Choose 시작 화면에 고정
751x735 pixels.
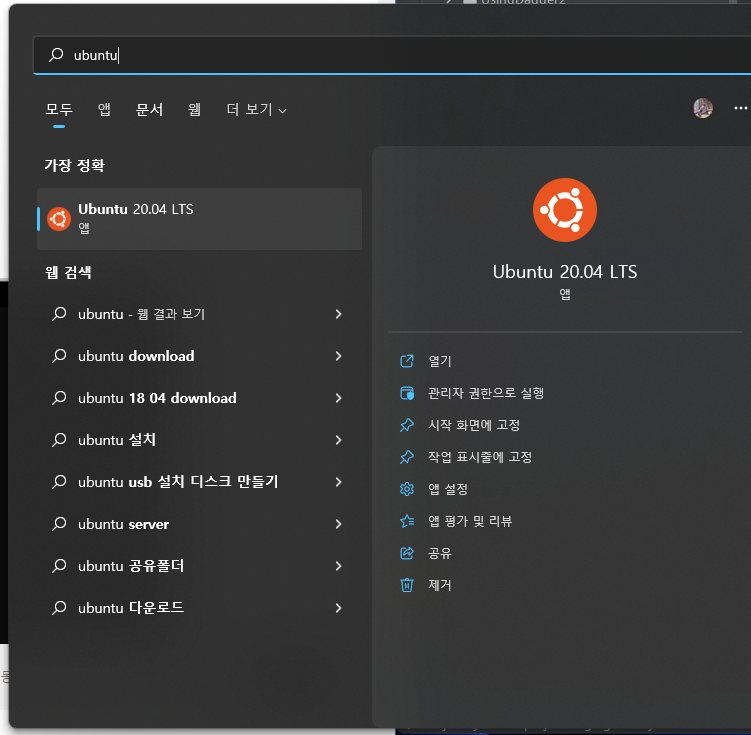[474, 425]
